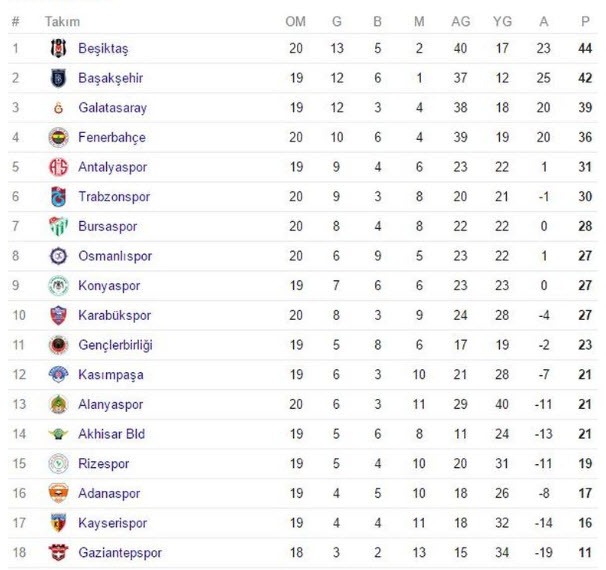Screen dimensions: 606x570
Task: Select the Kasımpaşa team name
Action: coord(111,375)
